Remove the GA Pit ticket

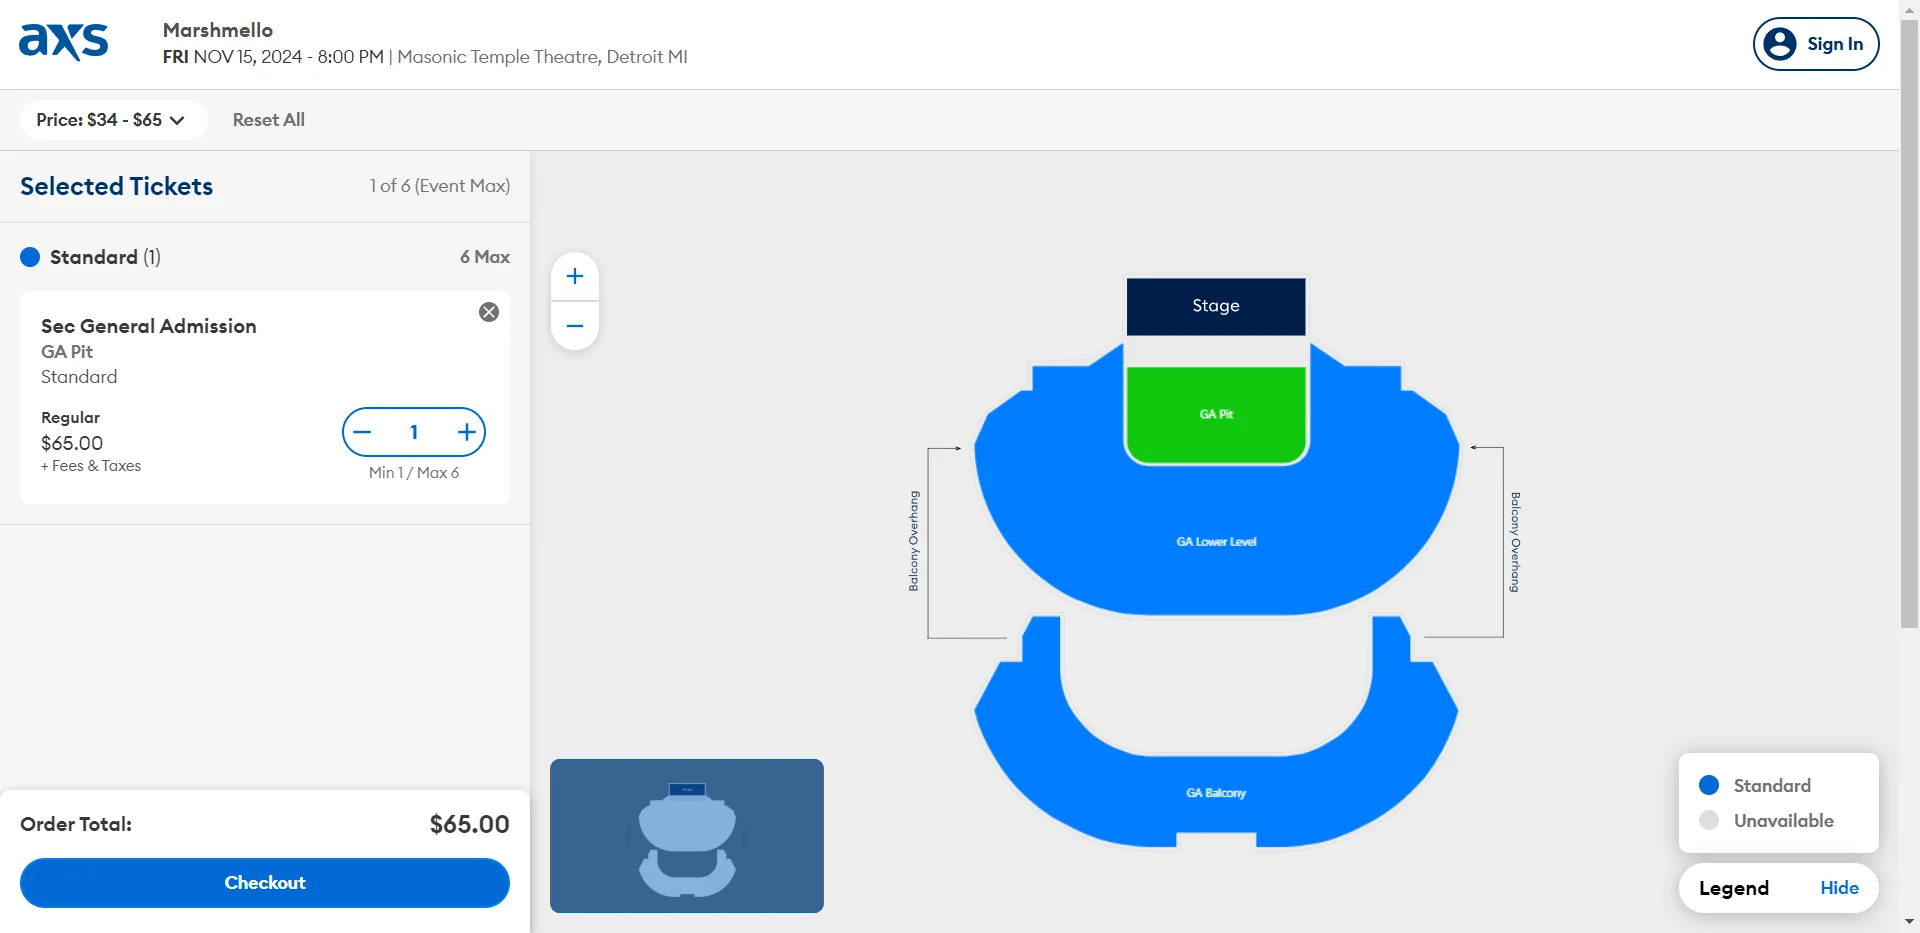point(489,312)
